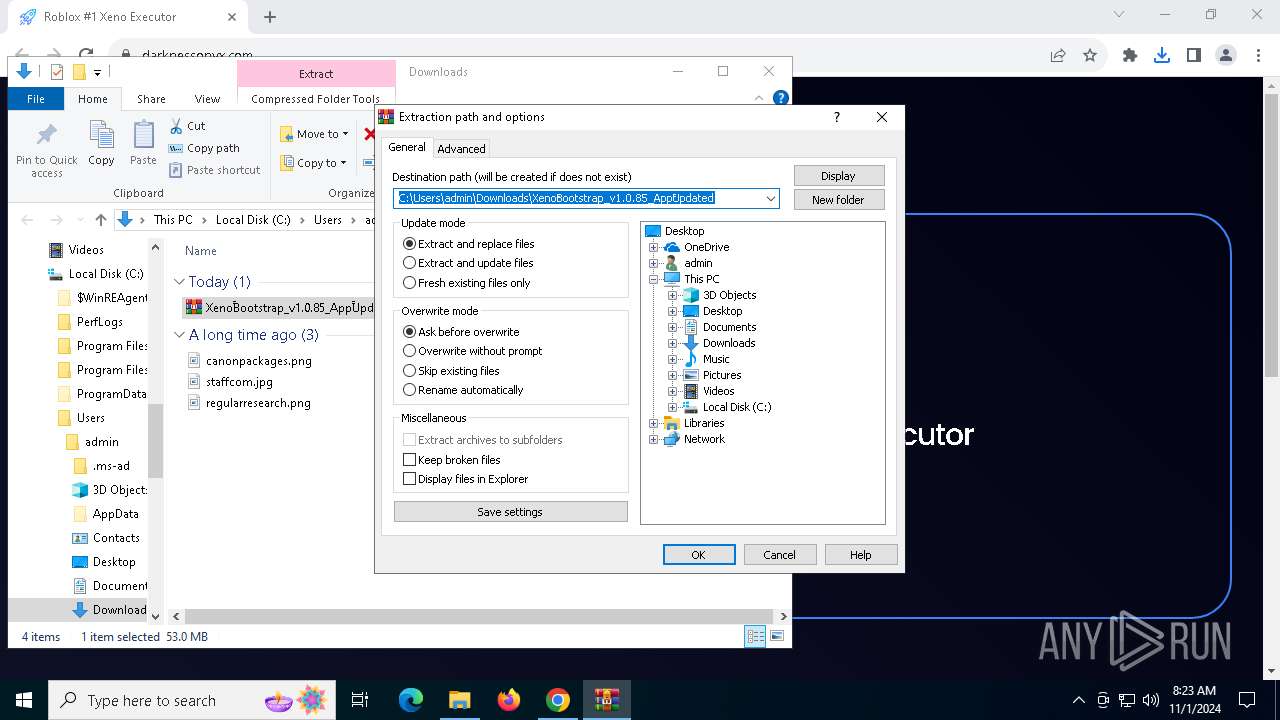
Task: Expand Downloads node in folder tree
Action: pyautogui.click(x=673, y=343)
